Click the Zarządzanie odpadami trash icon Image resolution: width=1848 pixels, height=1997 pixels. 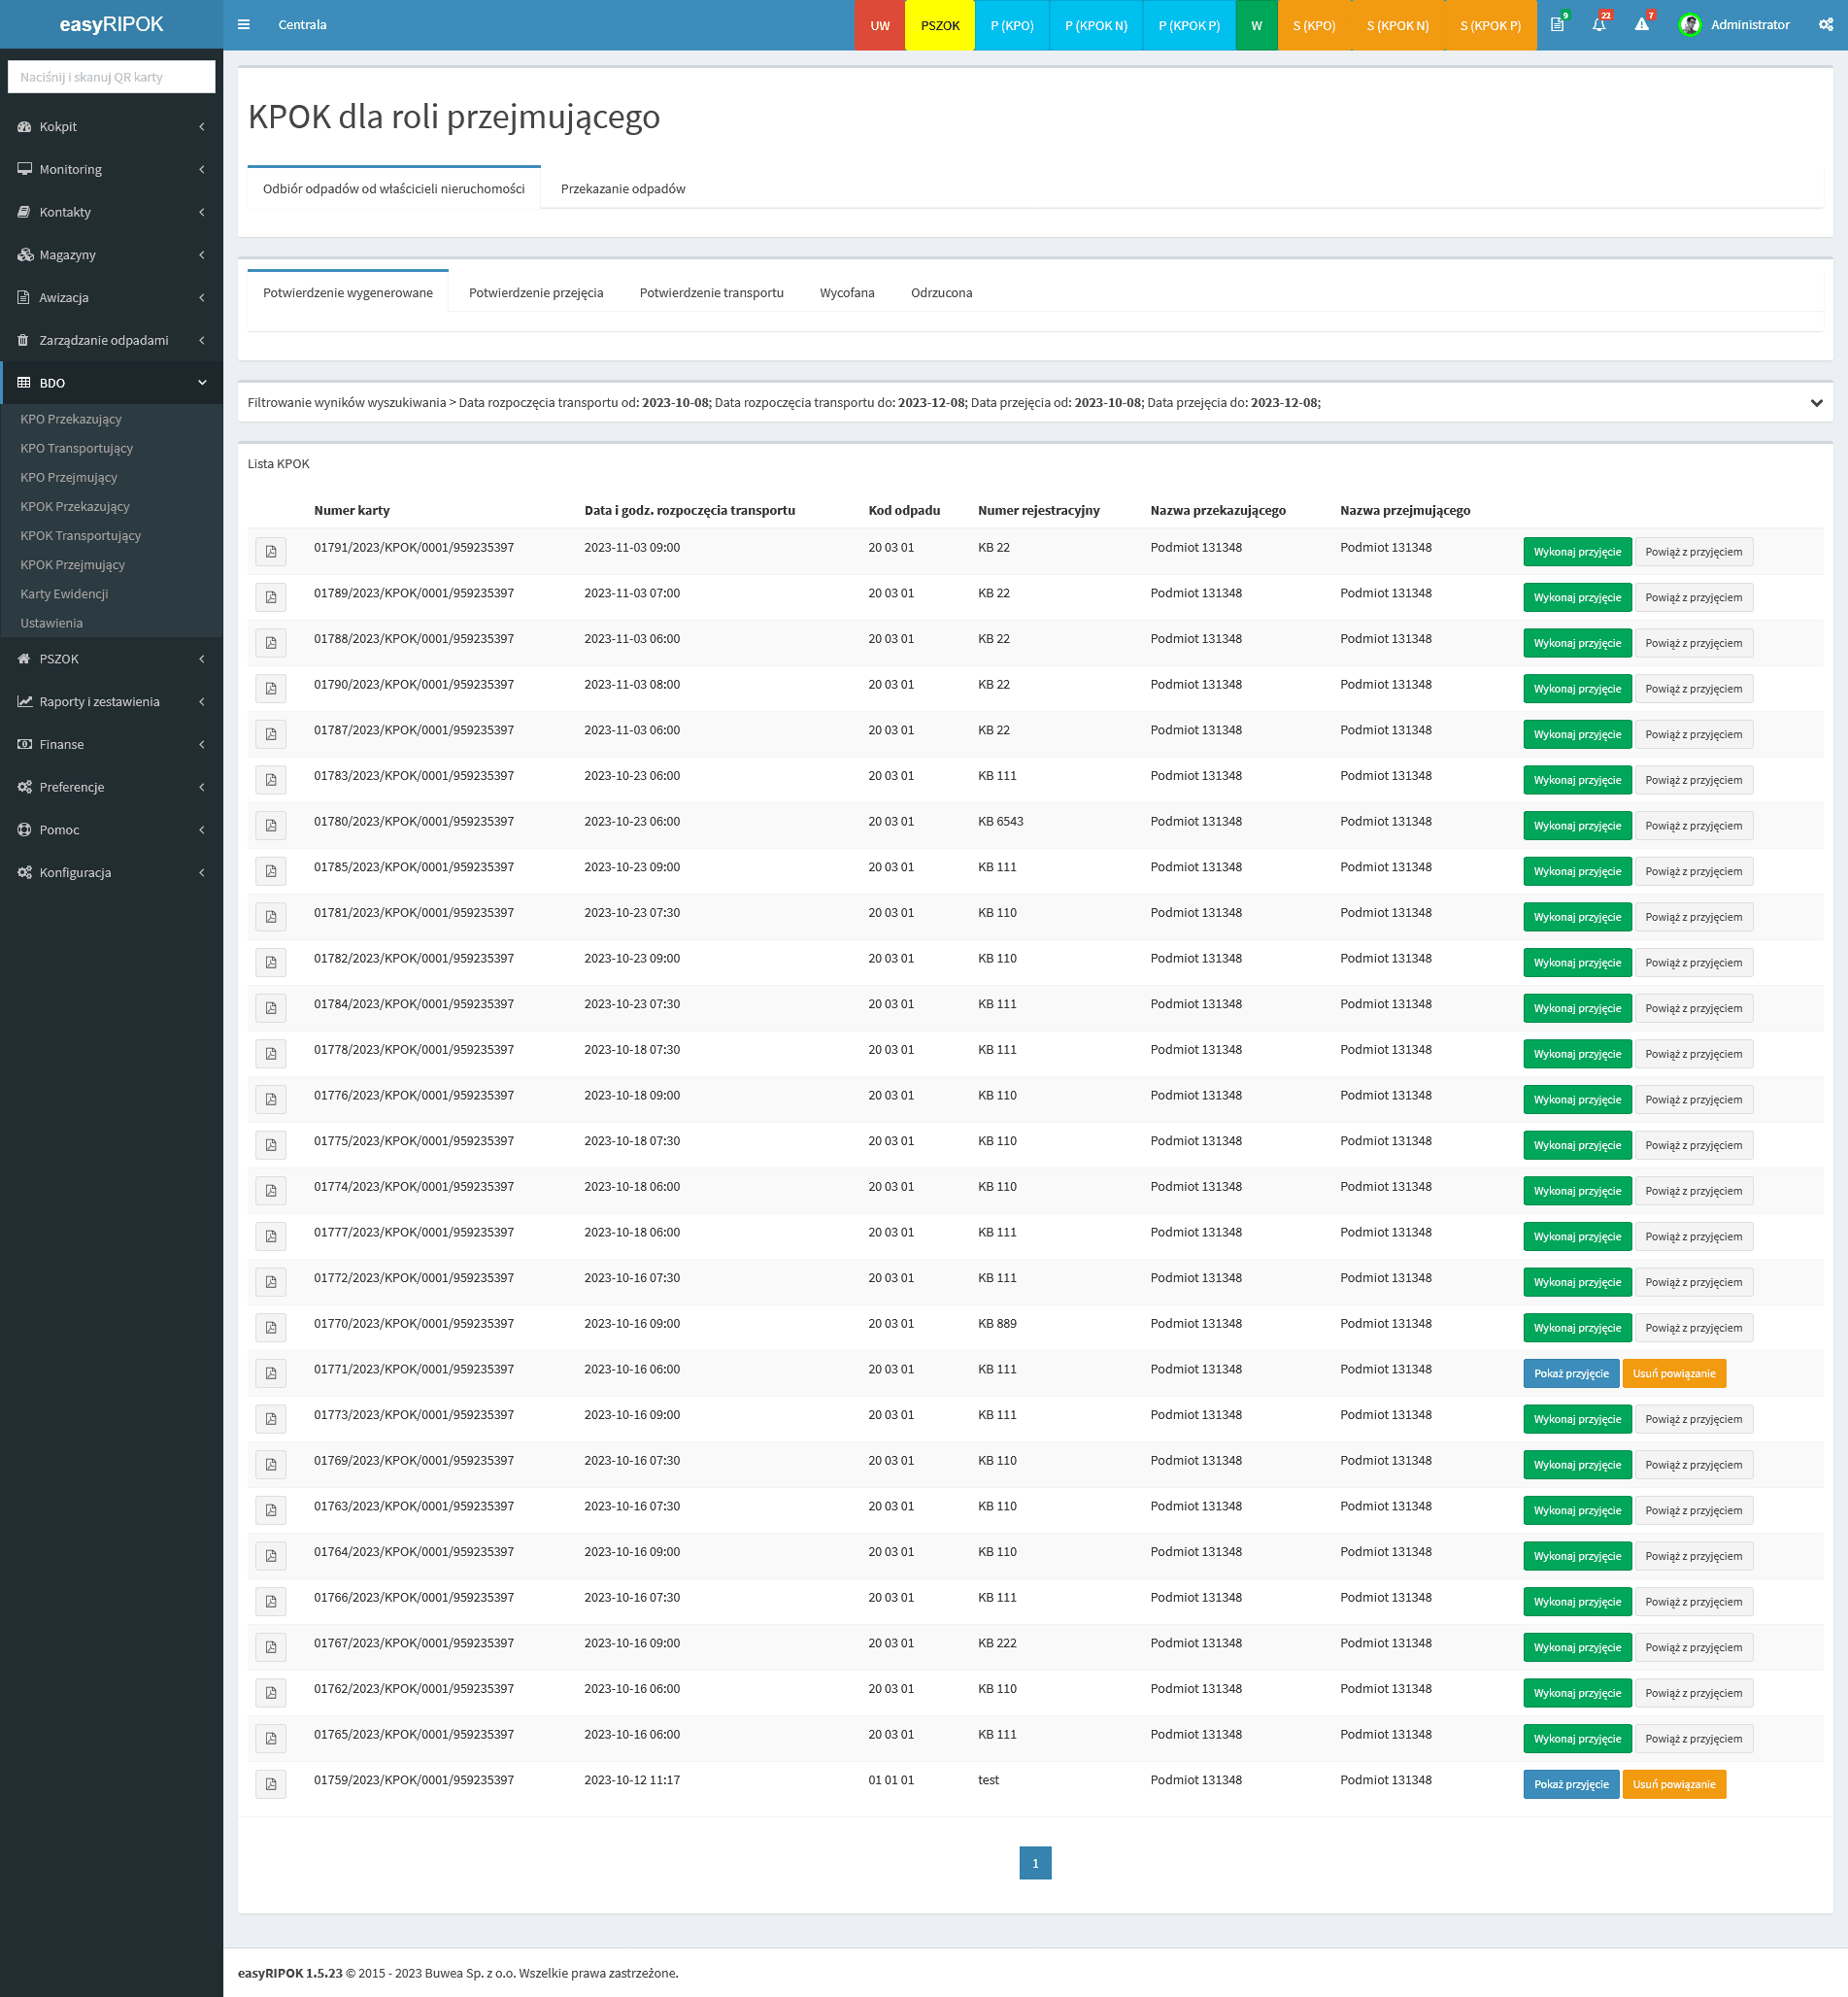point(25,340)
